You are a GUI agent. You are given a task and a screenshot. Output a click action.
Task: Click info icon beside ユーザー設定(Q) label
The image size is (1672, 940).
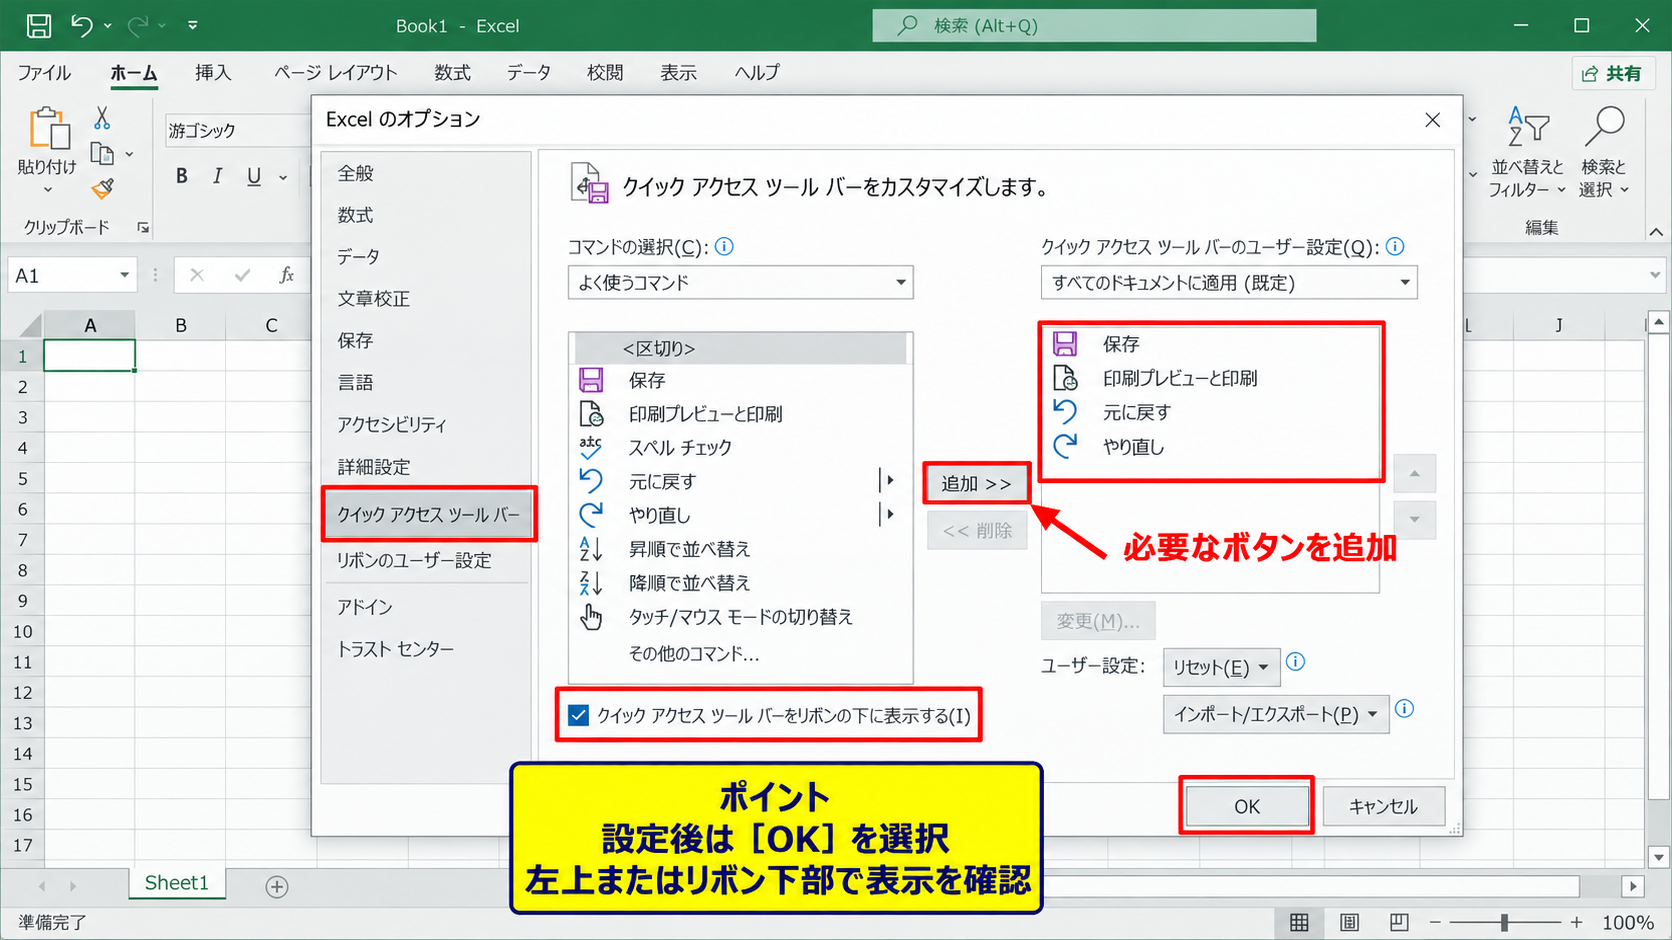click(x=1395, y=246)
